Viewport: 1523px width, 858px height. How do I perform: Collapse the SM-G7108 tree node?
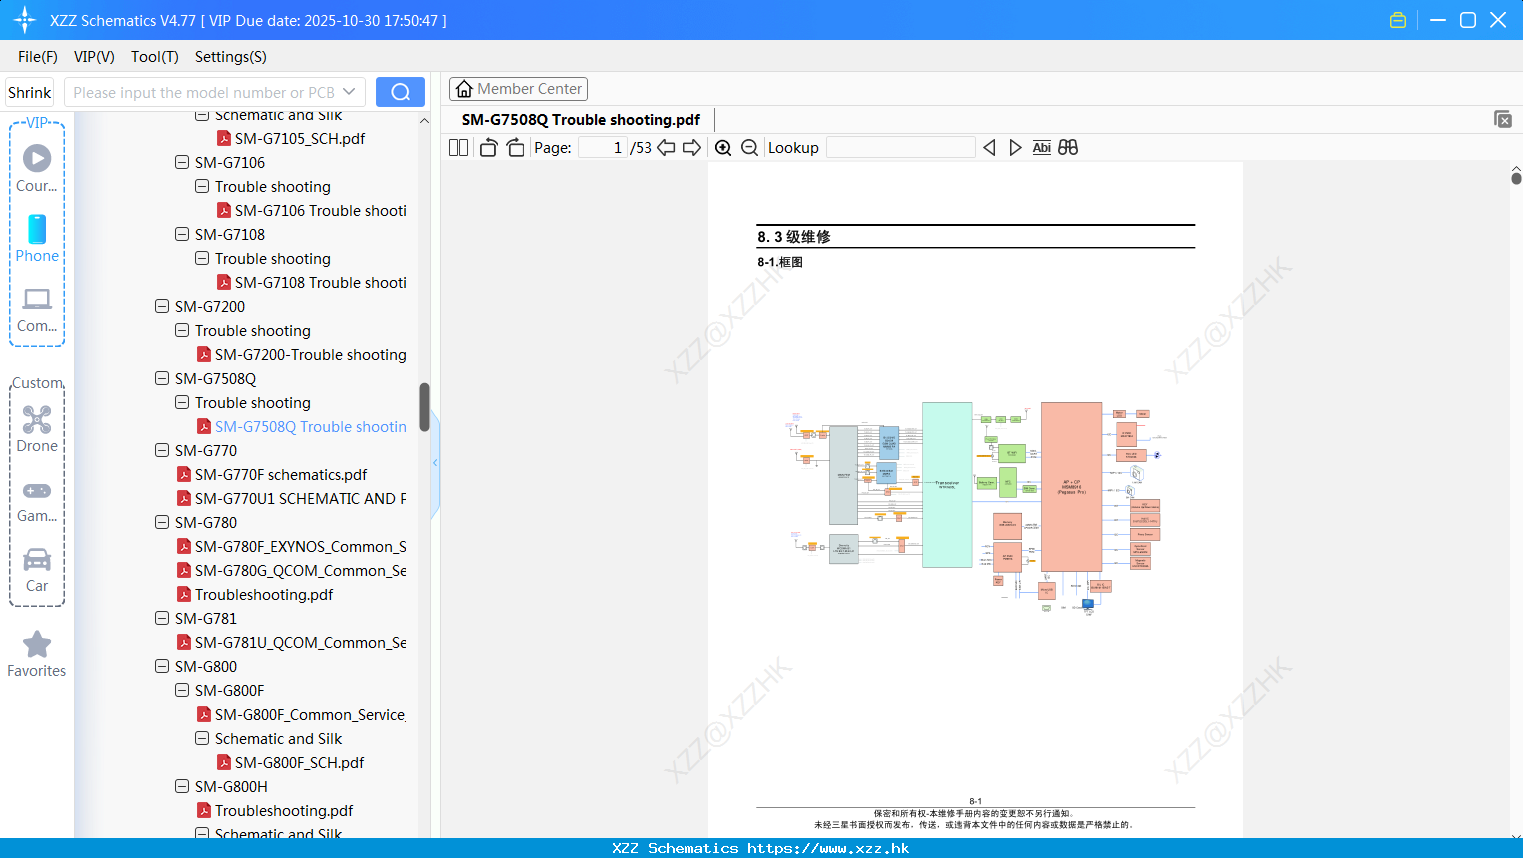pyautogui.click(x=182, y=234)
